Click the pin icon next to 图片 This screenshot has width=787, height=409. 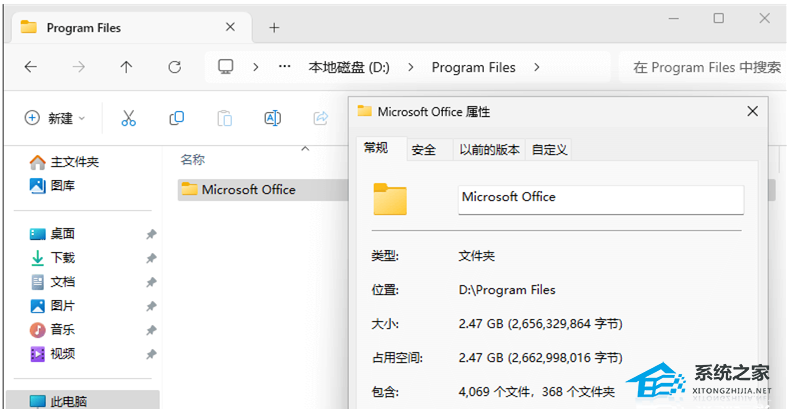tap(151, 306)
